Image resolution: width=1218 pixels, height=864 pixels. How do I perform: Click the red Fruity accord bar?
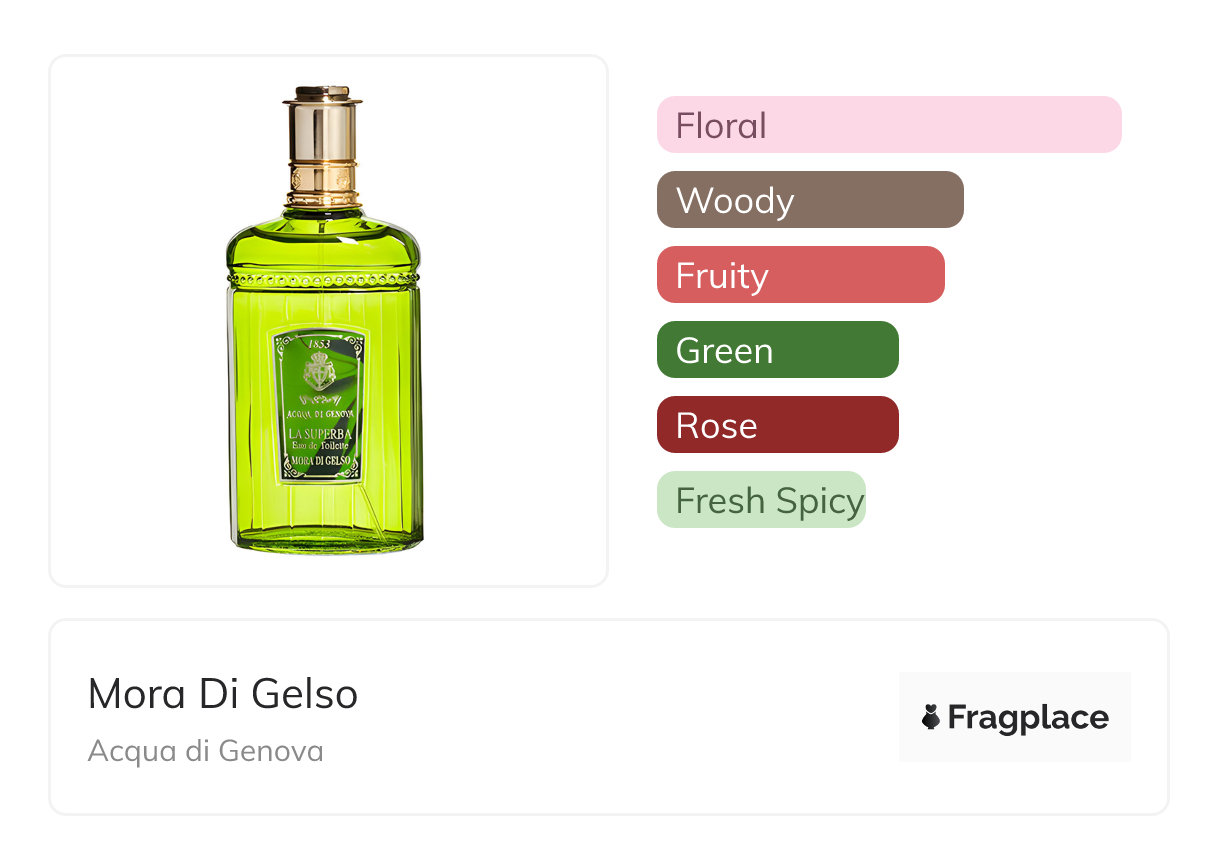(x=800, y=275)
